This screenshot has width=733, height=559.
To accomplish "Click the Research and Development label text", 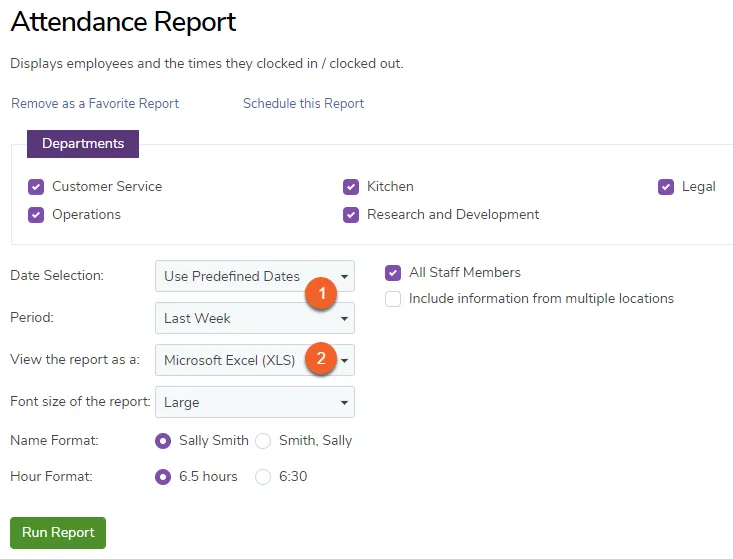I will pos(453,215).
